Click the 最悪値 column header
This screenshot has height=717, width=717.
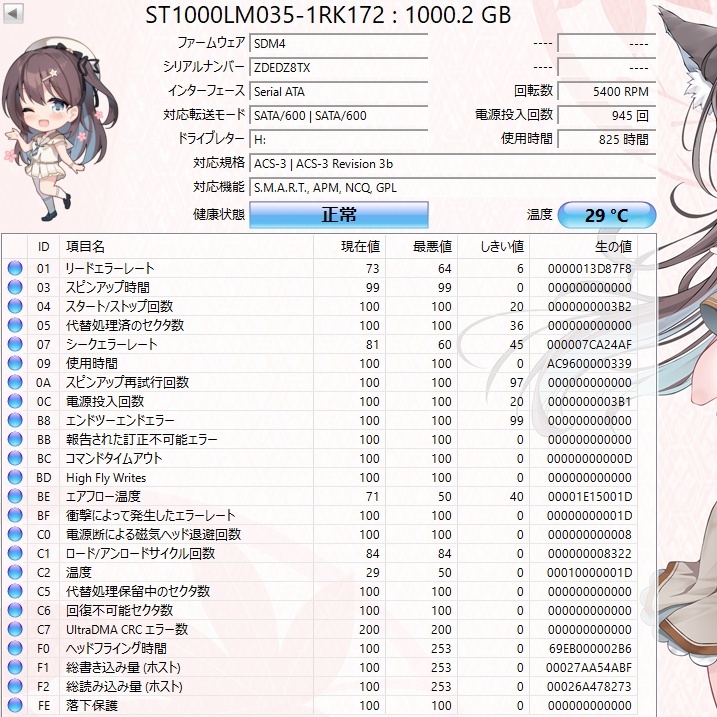pyautogui.click(x=422, y=247)
